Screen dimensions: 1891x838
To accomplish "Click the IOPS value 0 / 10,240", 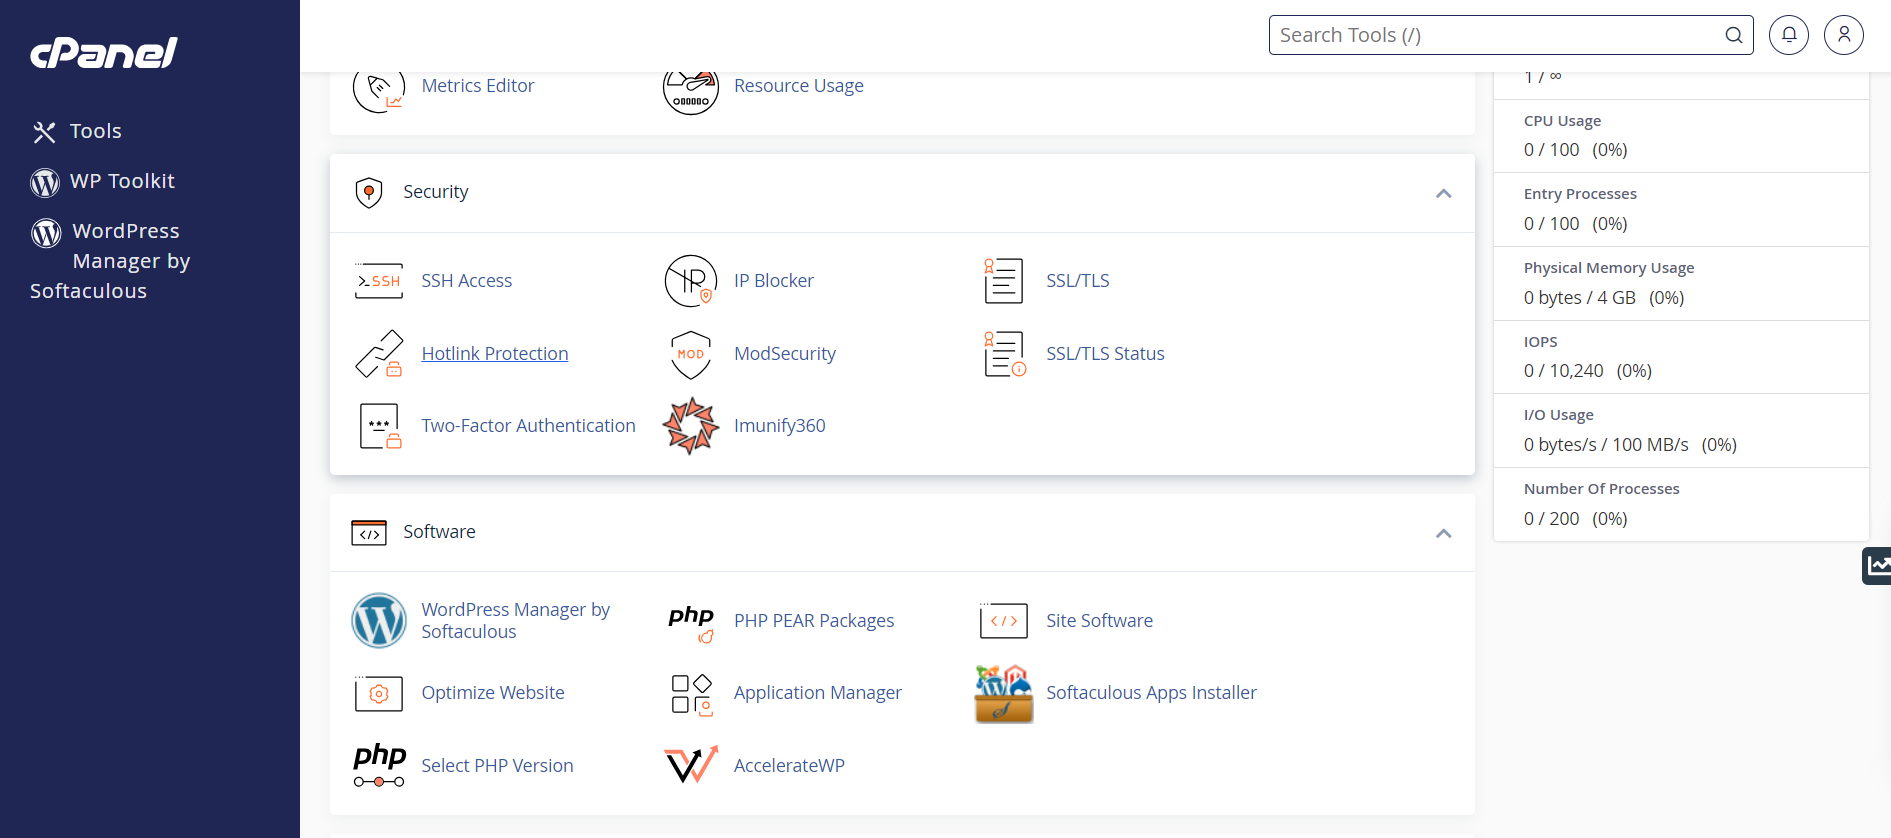I will (1564, 371).
